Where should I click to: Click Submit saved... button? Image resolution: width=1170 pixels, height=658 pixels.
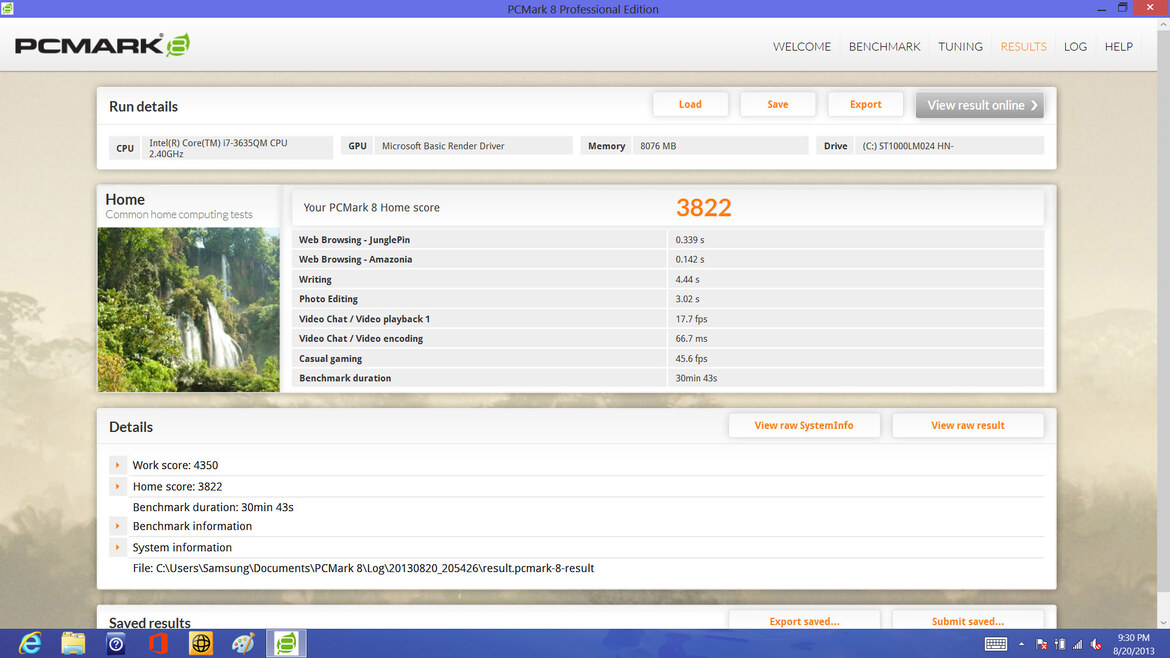point(968,620)
